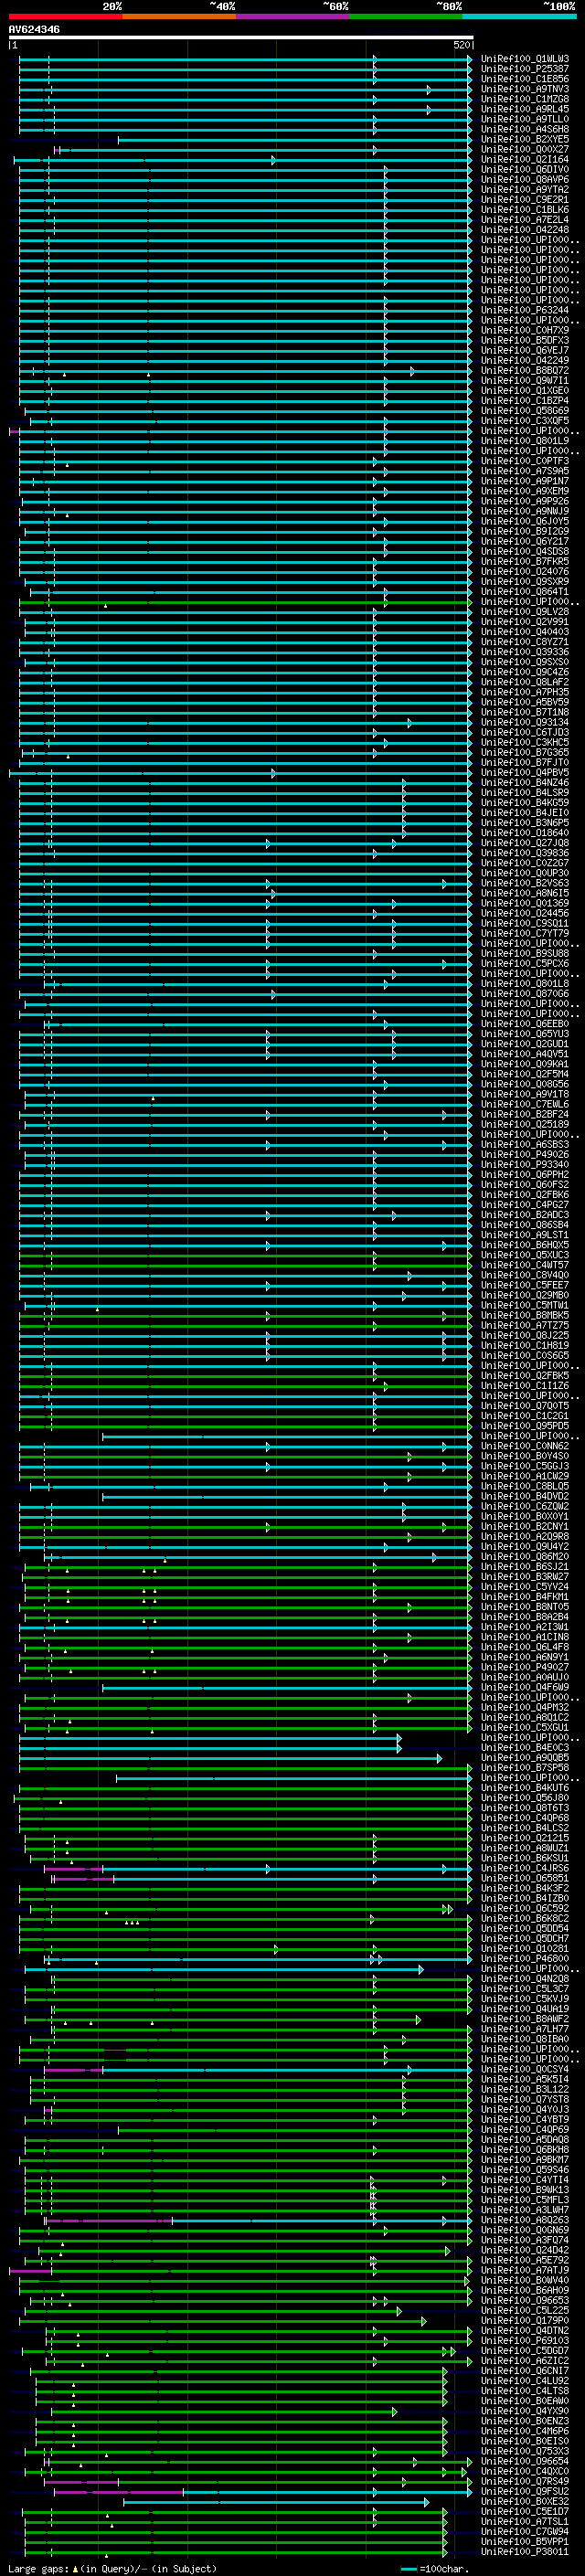
Task: Pick the UniRef100_Q2GUD1 label
Action: pos(525,1044)
